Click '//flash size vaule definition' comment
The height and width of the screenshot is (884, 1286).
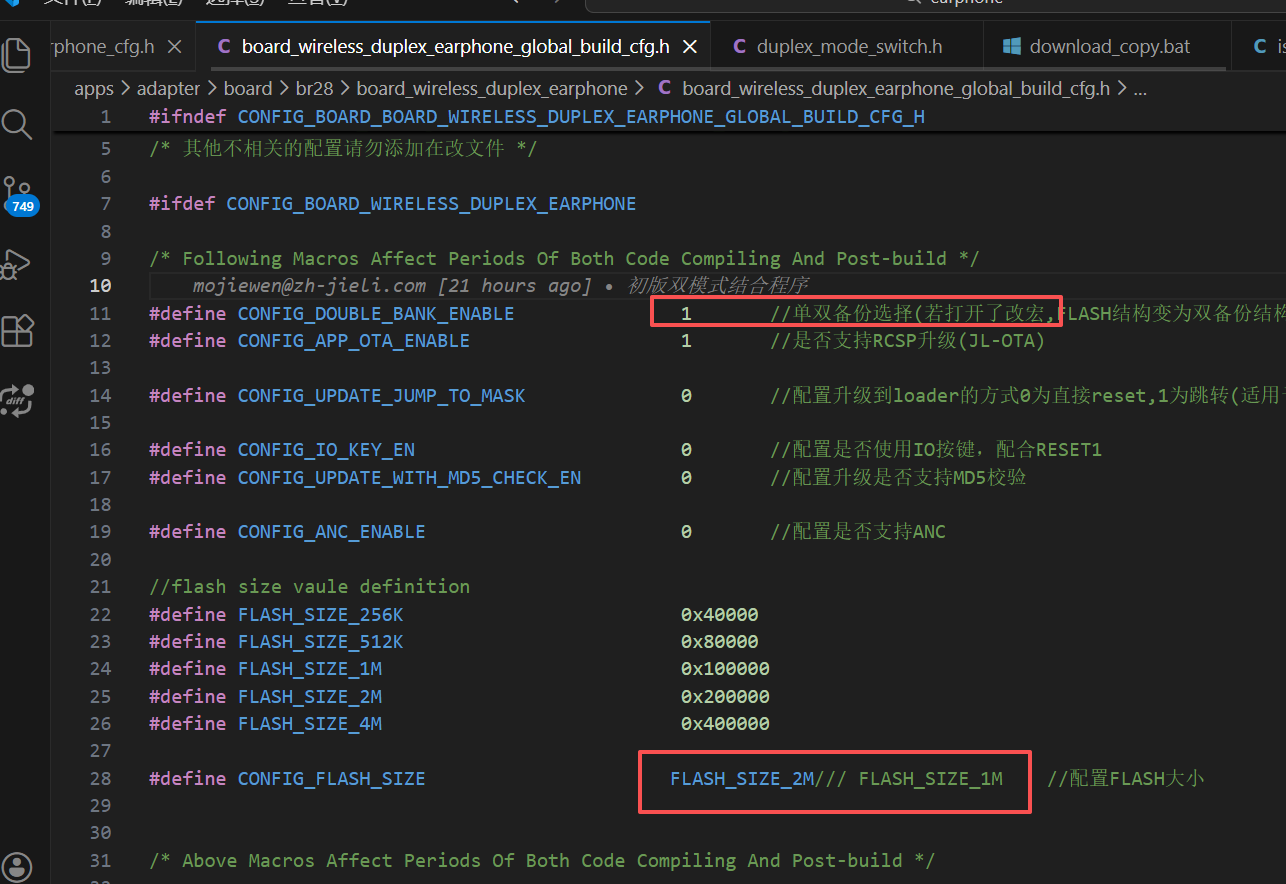pyautogui.click(x=309, y=586)
